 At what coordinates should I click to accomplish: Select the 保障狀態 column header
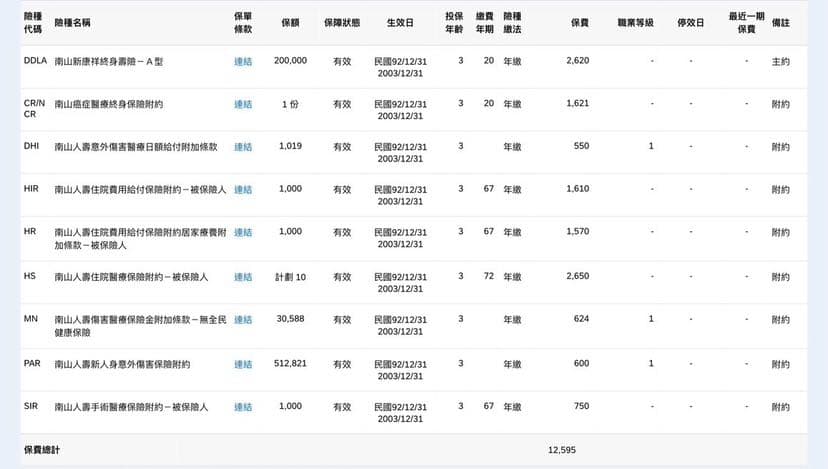tap(342, 23)
